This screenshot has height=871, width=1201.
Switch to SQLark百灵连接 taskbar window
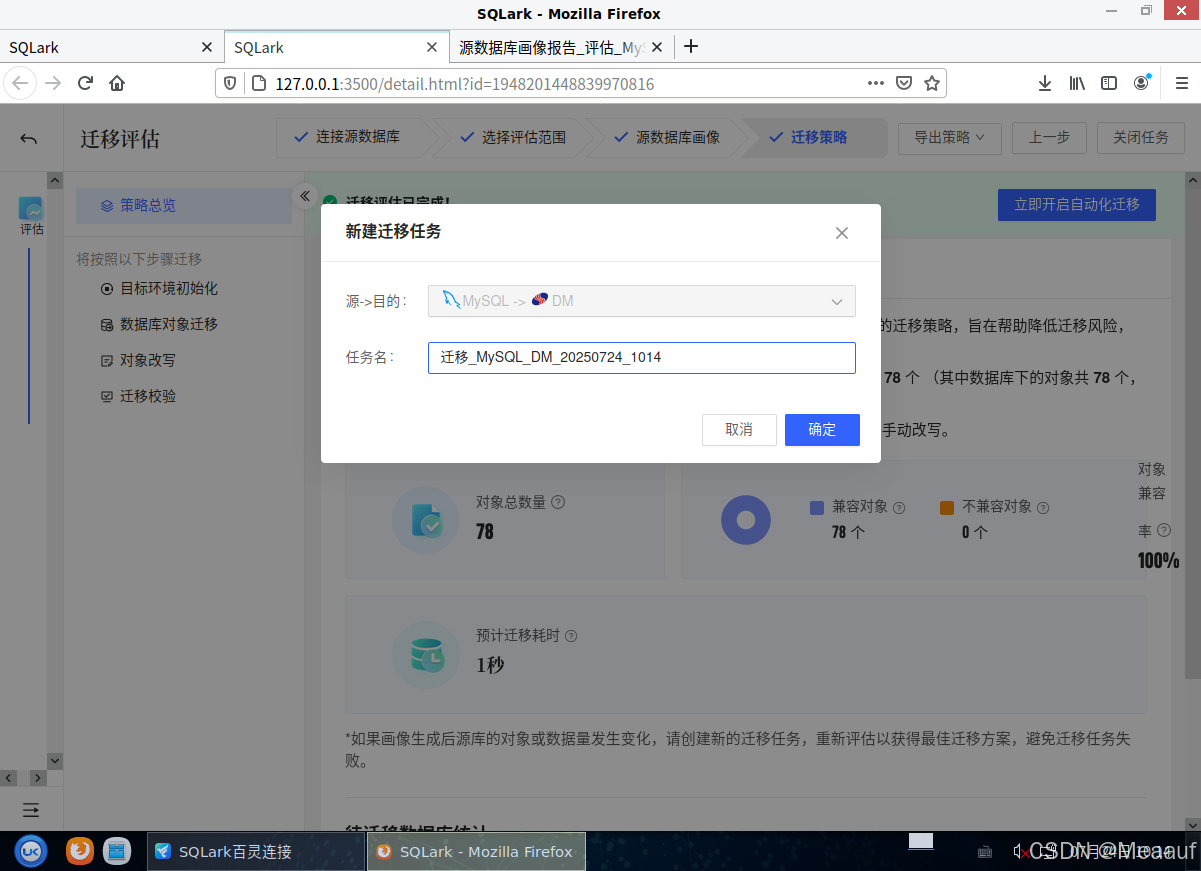coord(256,851)
